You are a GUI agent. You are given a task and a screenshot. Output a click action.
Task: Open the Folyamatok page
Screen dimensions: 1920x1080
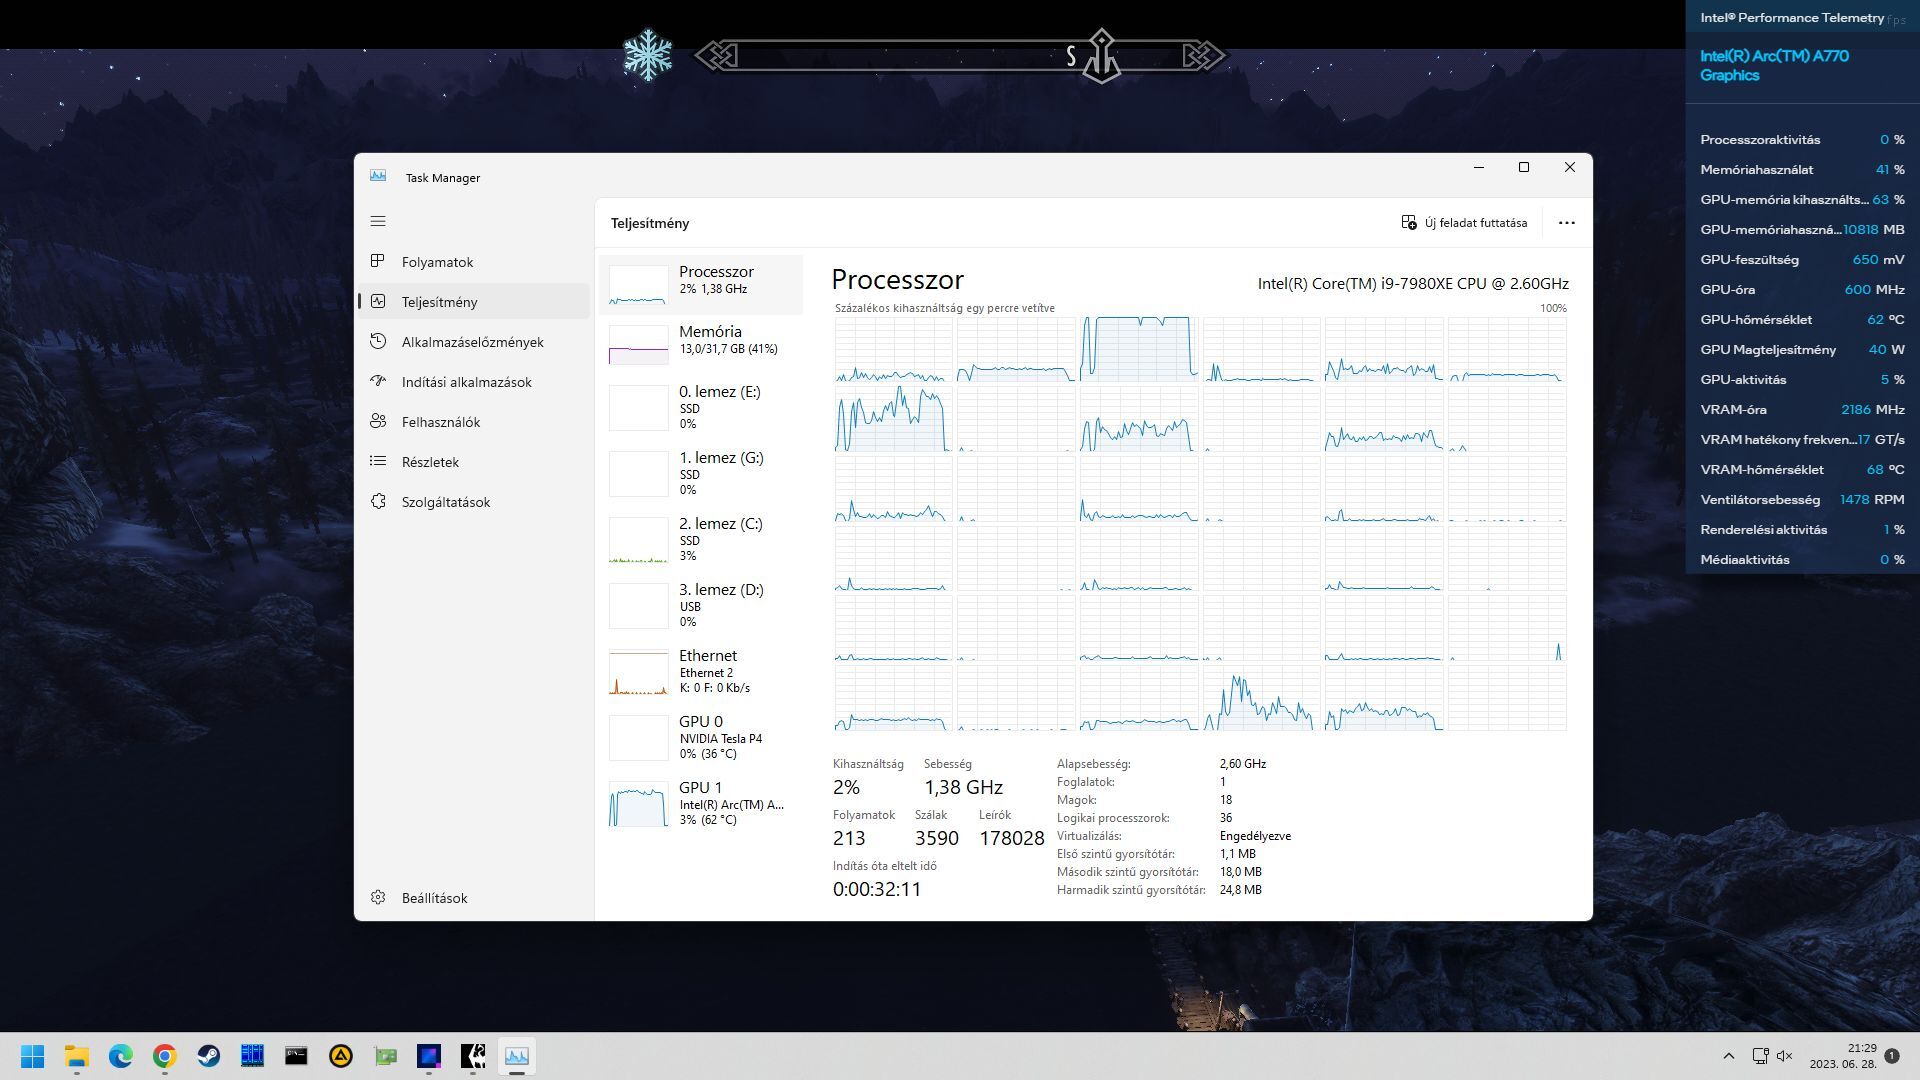473,262
